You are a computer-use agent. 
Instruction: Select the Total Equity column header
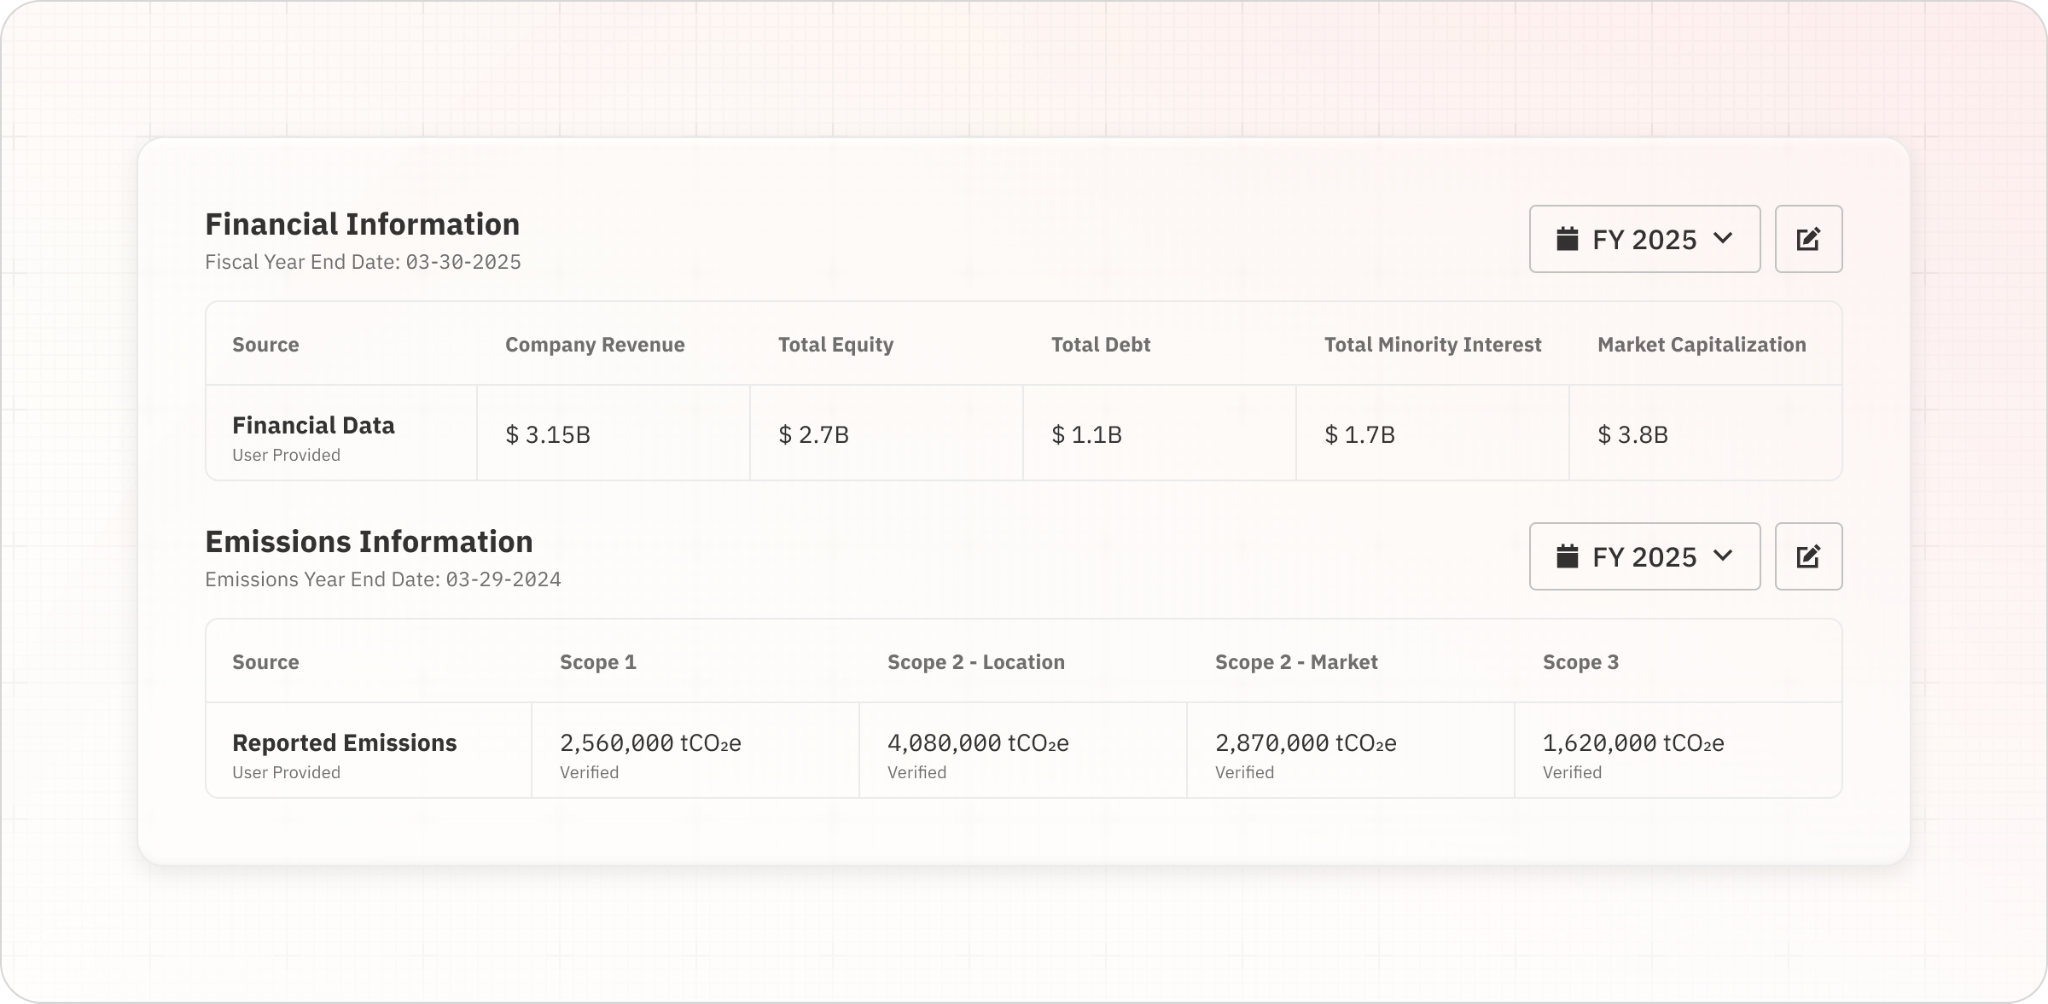point(836,345)
